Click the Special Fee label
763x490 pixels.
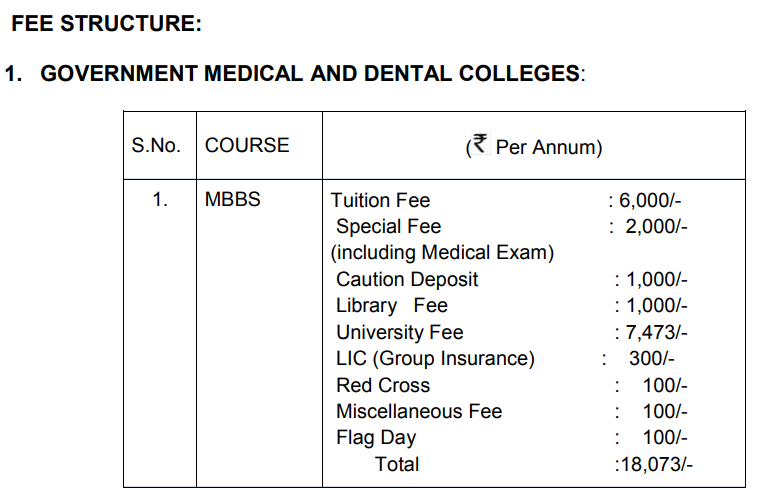[x=388, y=227]
